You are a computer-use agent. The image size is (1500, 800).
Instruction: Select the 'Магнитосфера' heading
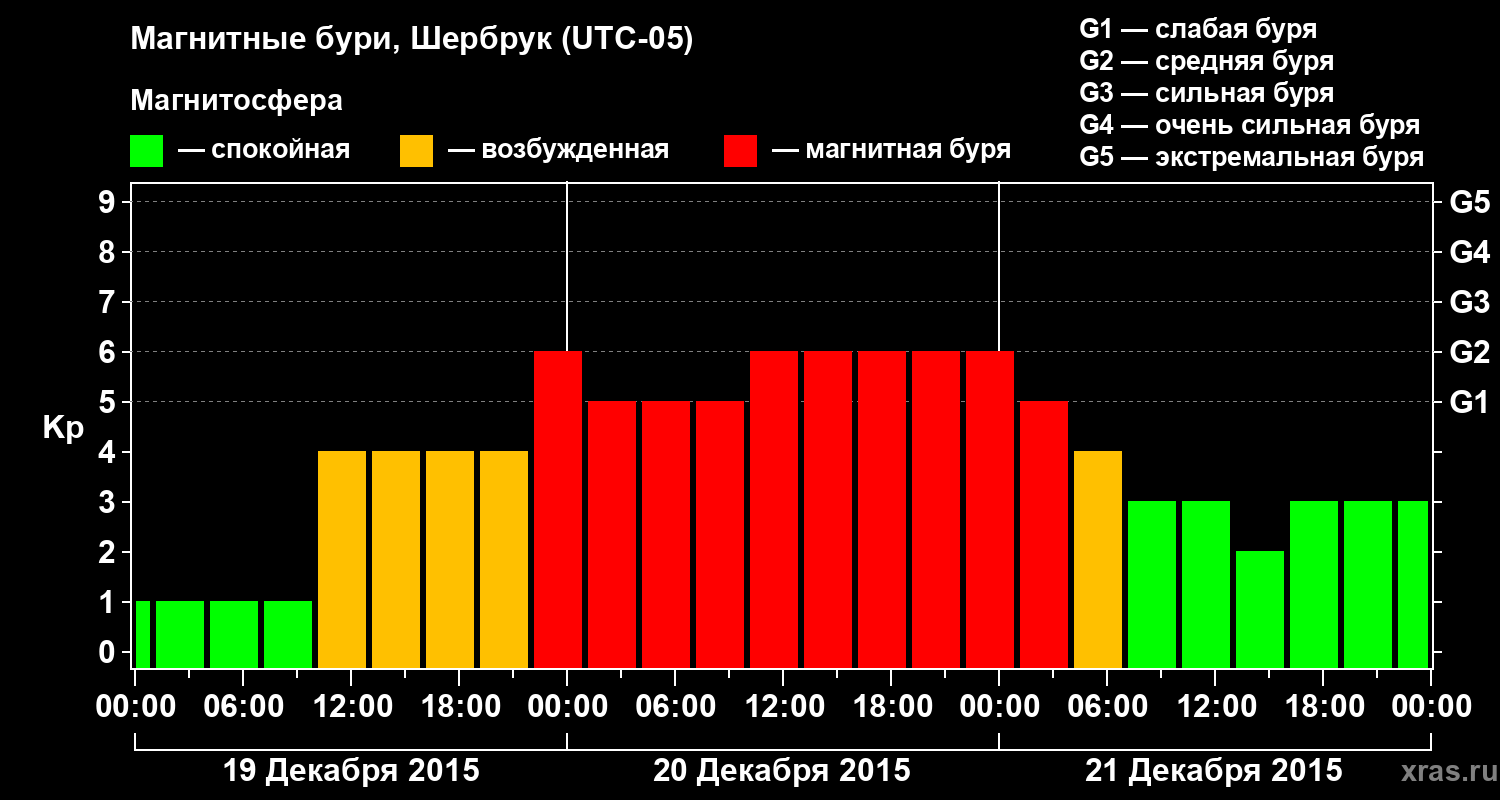(236, 101)
